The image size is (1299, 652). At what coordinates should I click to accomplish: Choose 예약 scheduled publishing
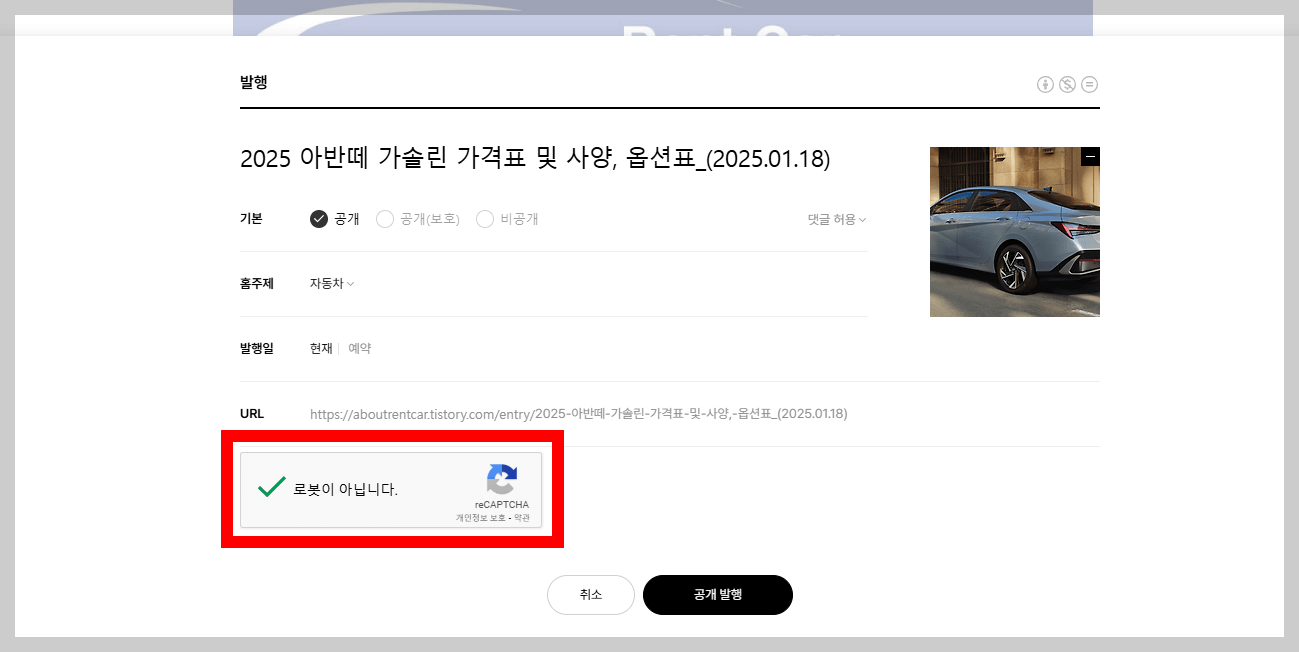[x=359, y=349]
